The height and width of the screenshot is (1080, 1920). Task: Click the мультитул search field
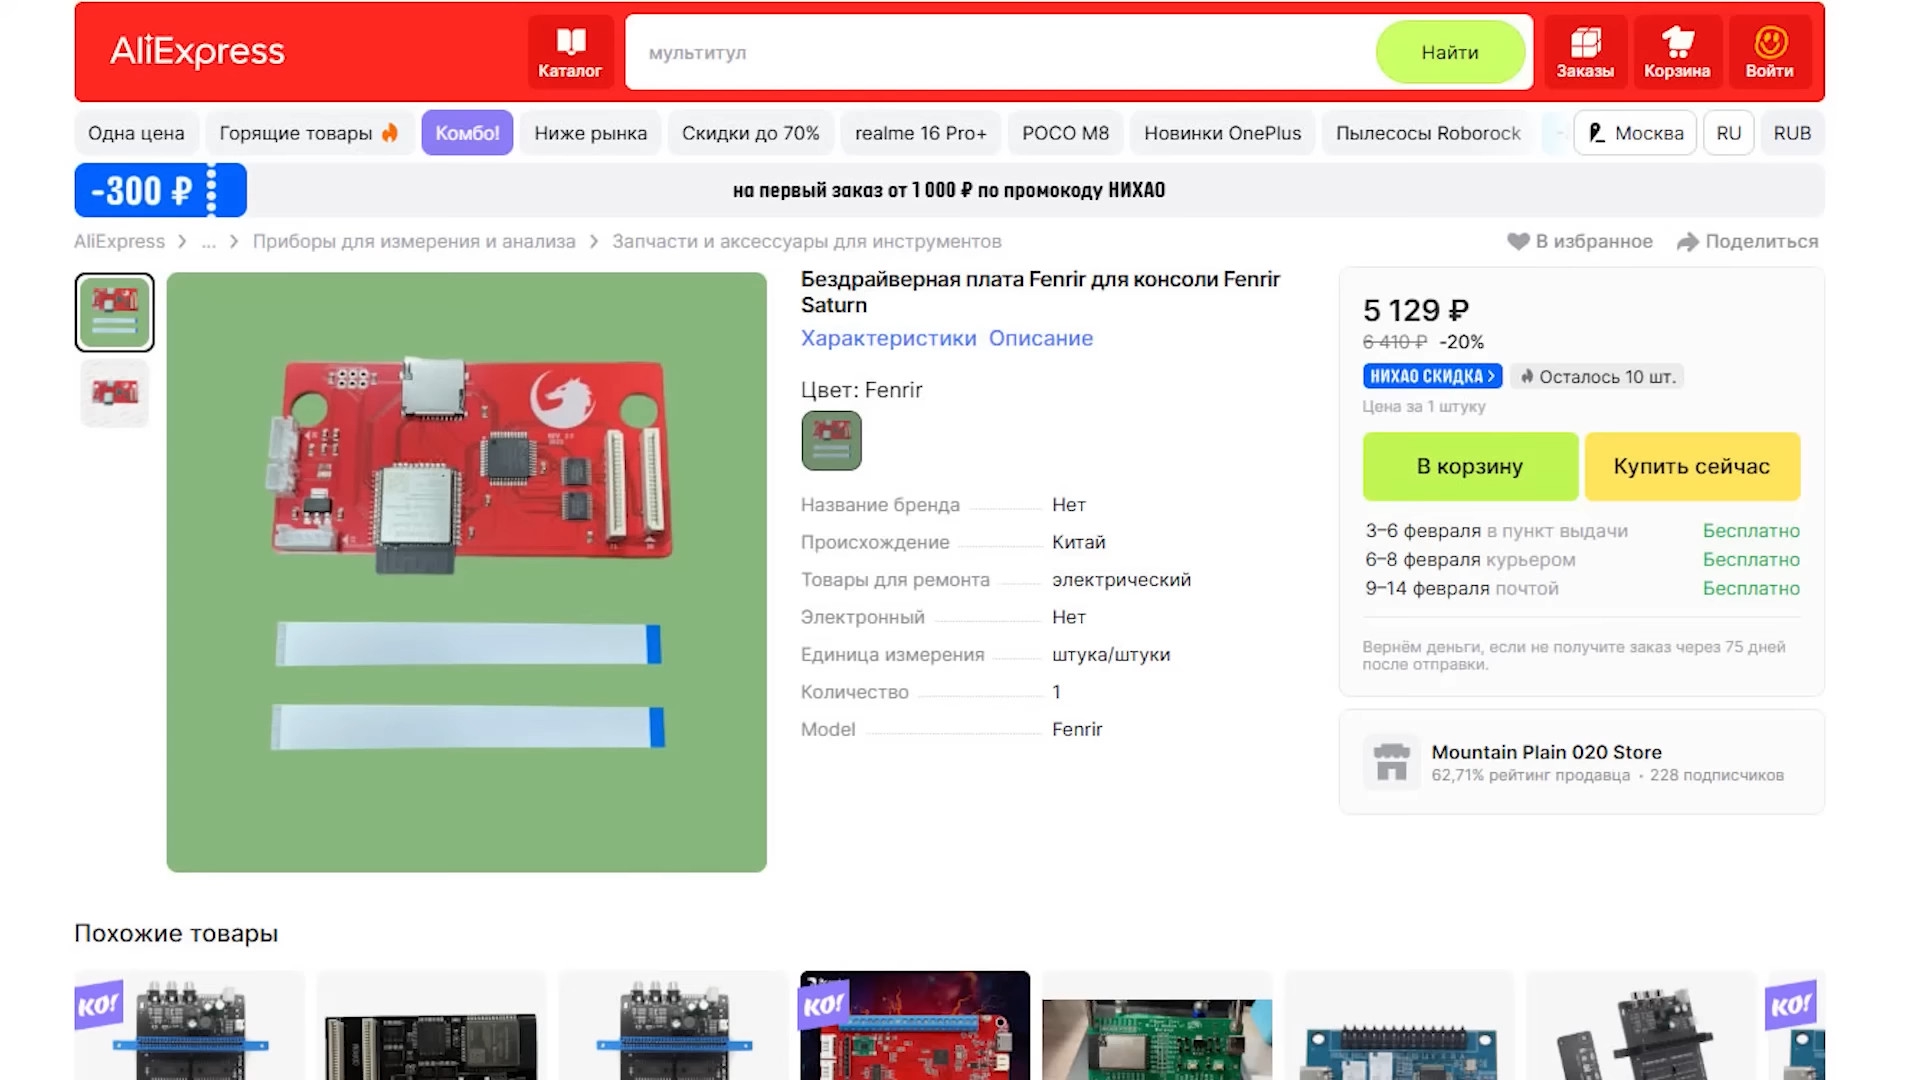pyautogui.click(x=1000, y=52)
